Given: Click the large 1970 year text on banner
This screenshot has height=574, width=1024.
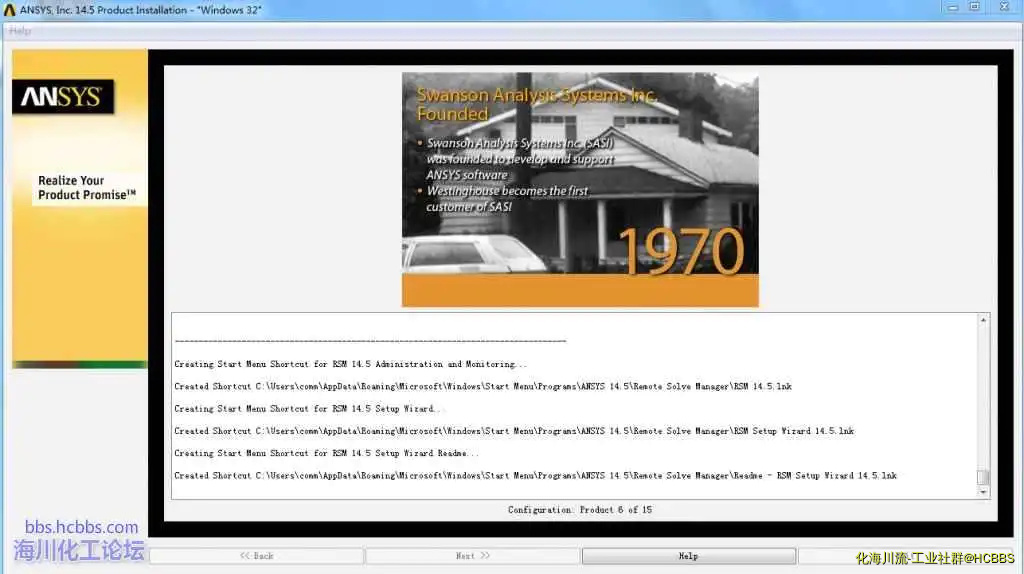Looking at the screenshot, I should [x=680, y=251].
